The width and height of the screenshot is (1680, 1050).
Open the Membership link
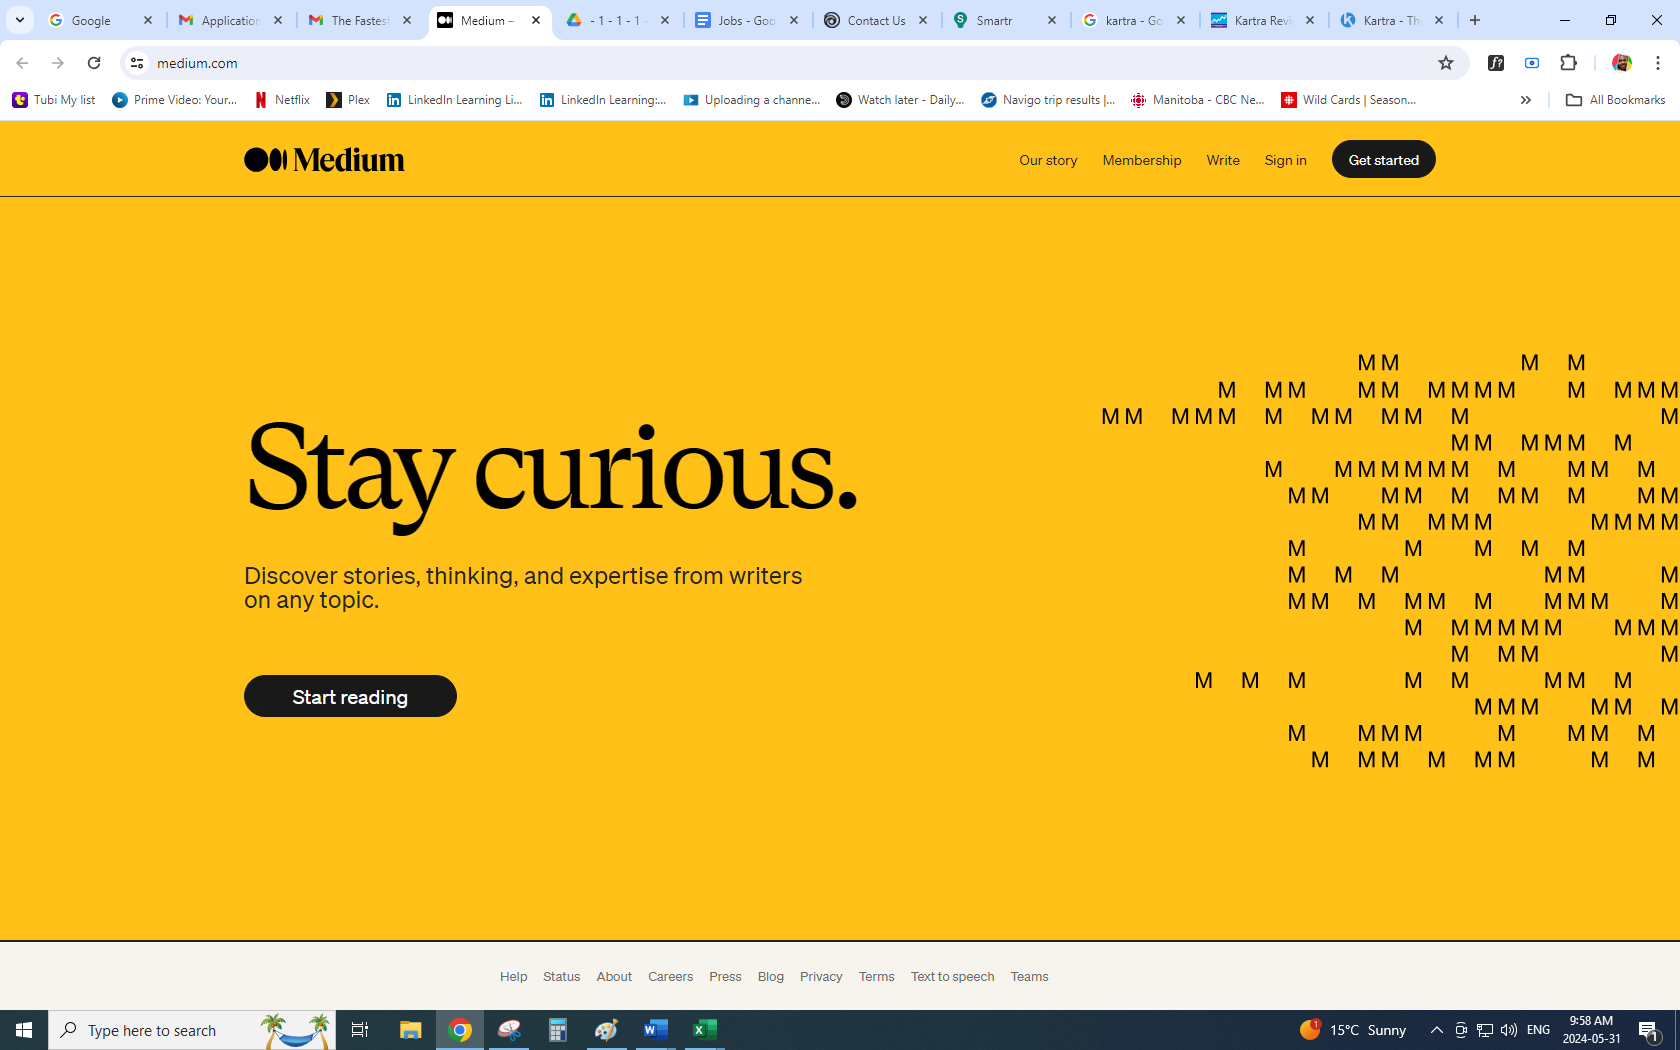click(x=1141, y=160)
